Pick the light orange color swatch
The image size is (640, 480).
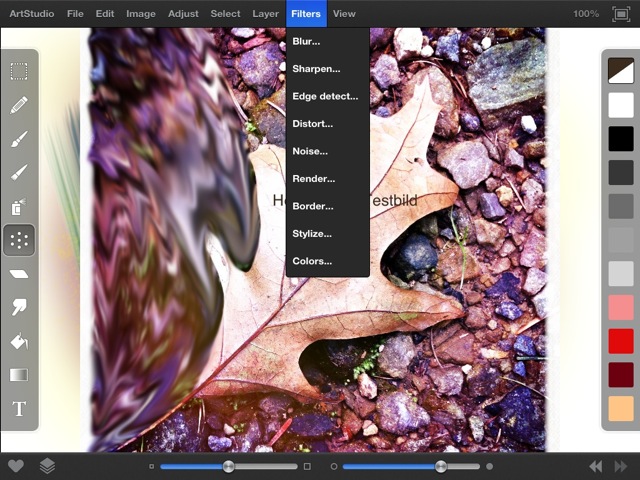click(621, 408)
